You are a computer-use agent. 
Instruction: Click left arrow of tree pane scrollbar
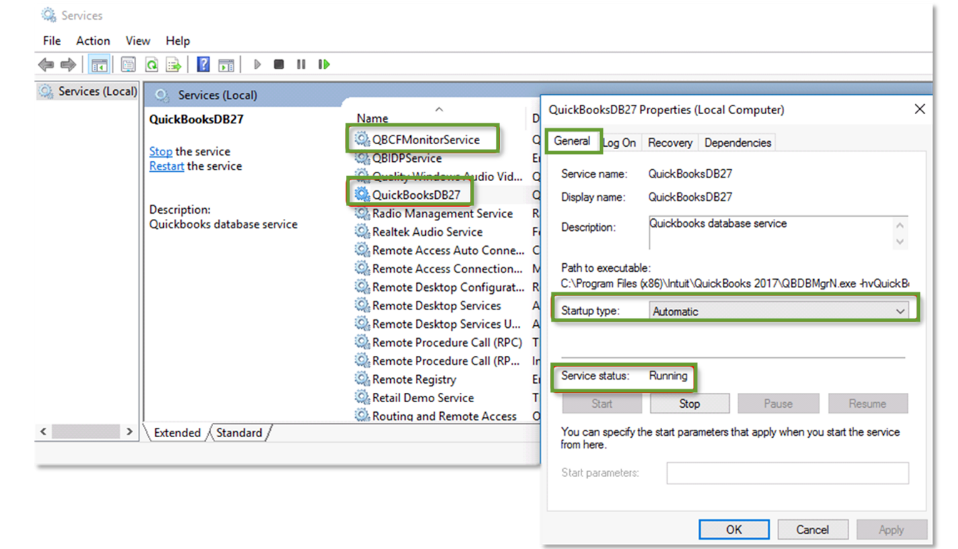coord(43,432)
